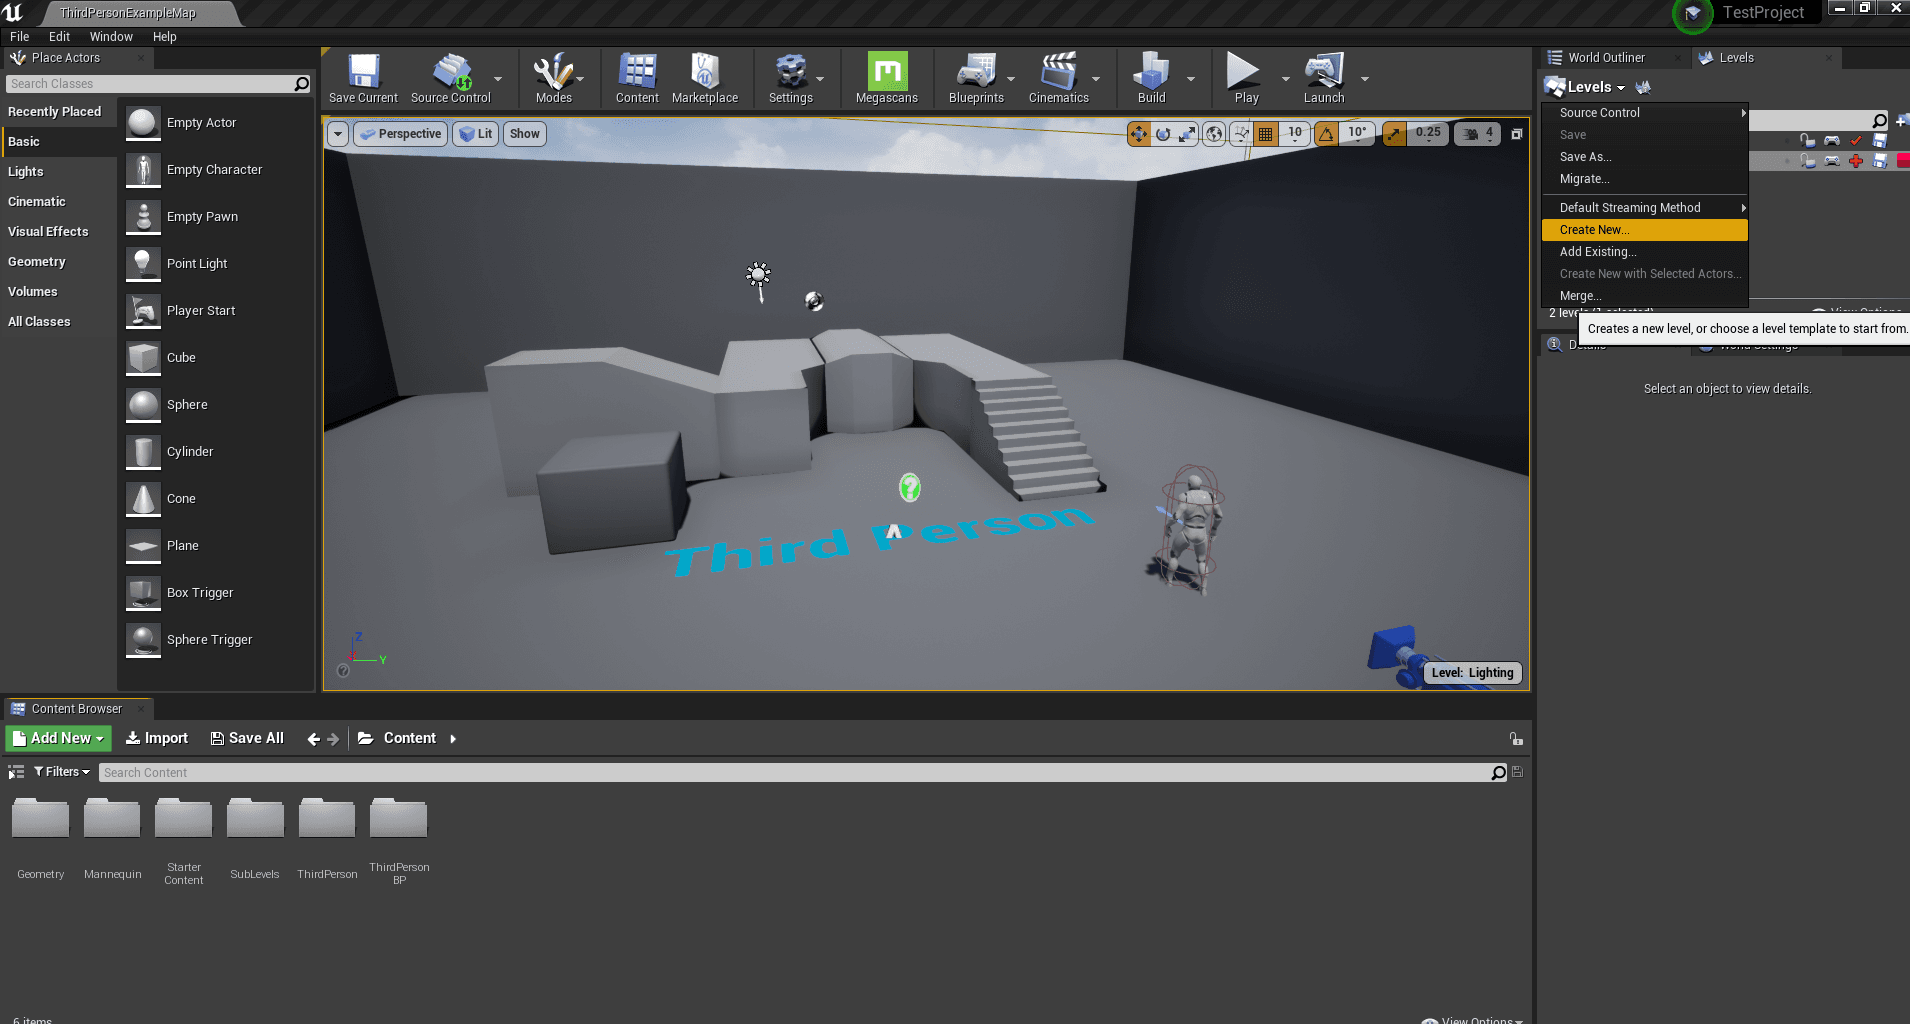The width and height of the screenshot is (1910, 1024).
Task: Expand the Build options arrow
Action: tap(1190, 78)
